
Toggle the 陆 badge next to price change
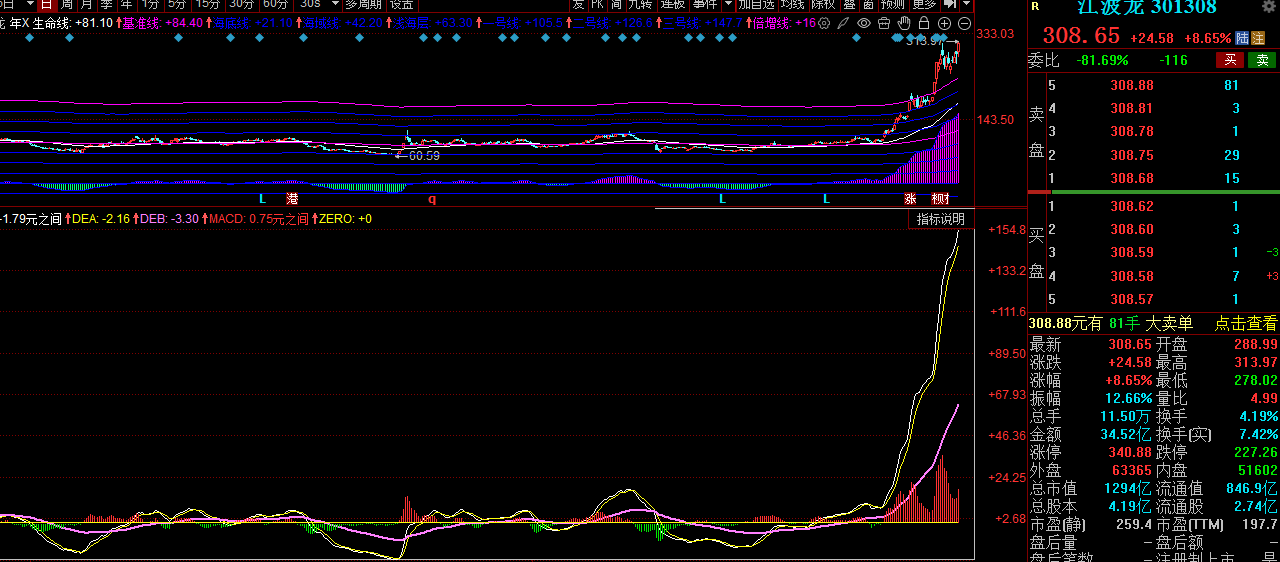click(x=1243, y=37)
